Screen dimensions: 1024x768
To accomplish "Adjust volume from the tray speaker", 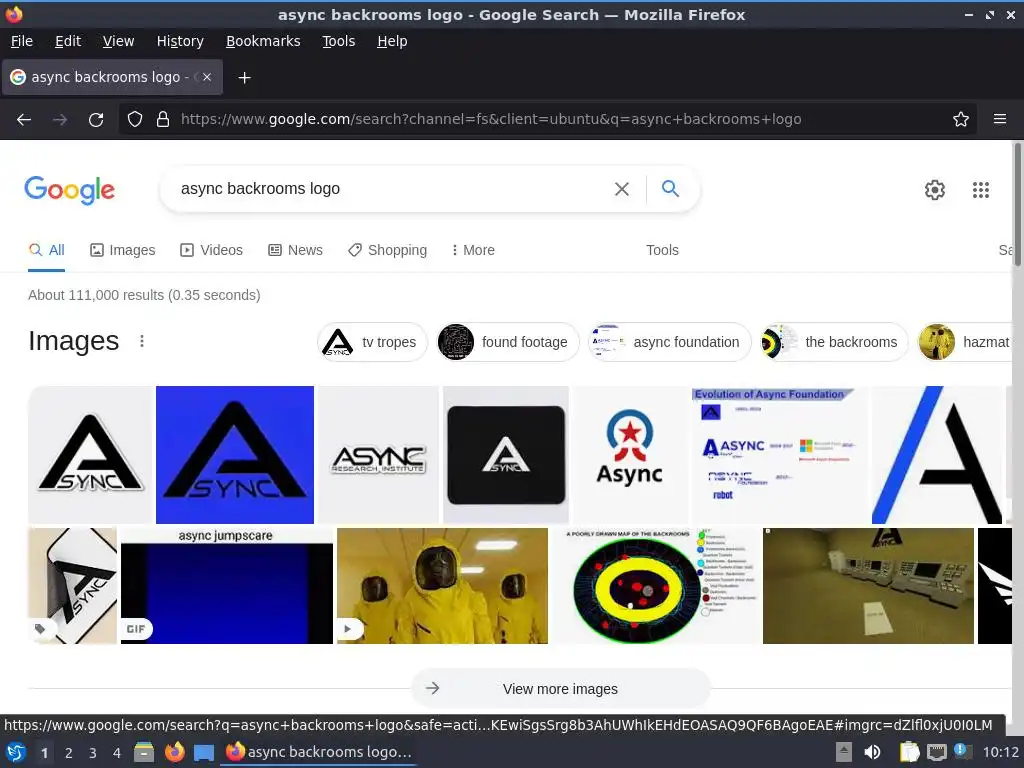I will [x=872, y=752].
